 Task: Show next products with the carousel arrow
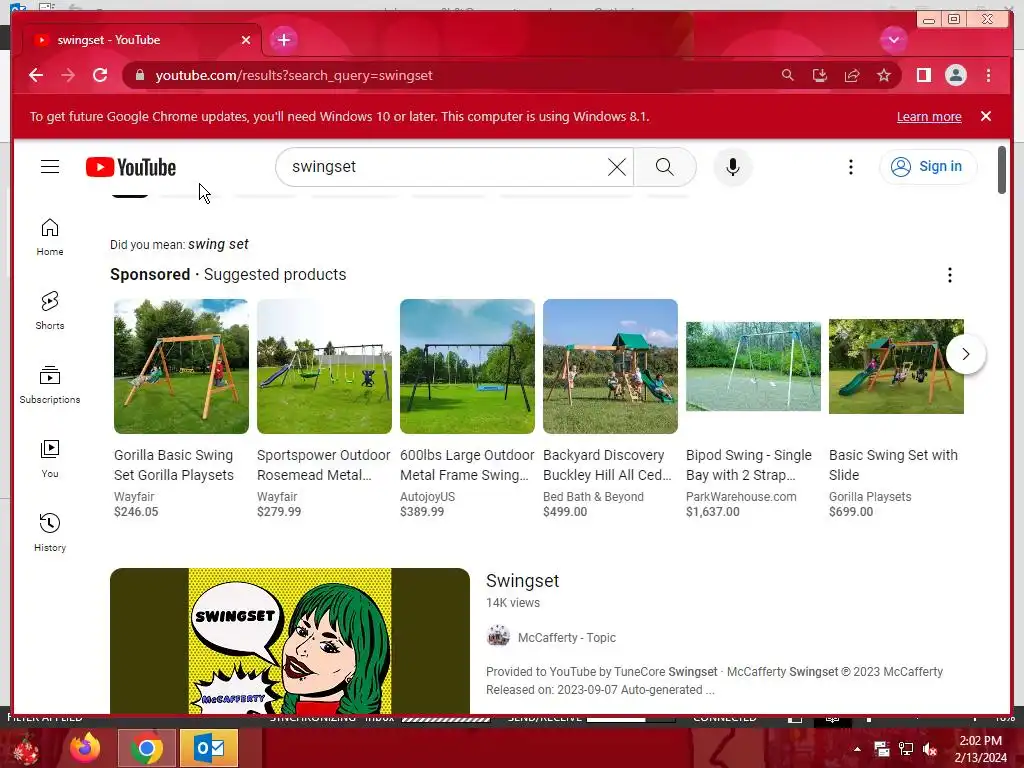click(x=965, y=354)
